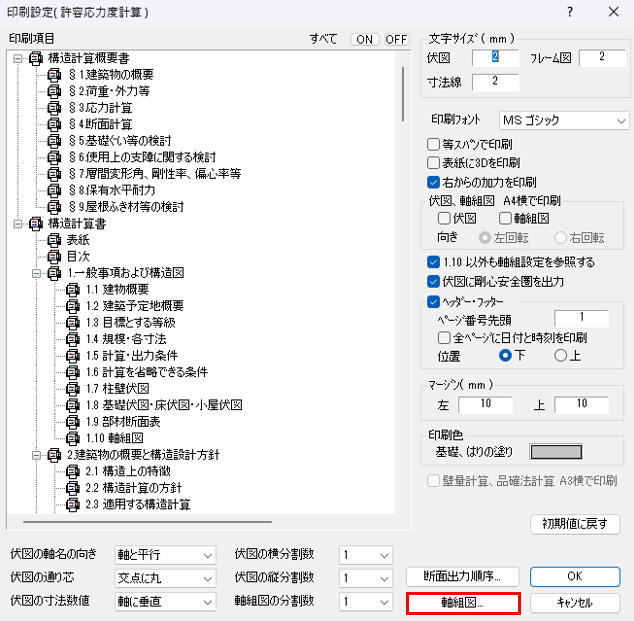Toggle print icon for 1.5 計算・出力条件

[x=73, y=356]
